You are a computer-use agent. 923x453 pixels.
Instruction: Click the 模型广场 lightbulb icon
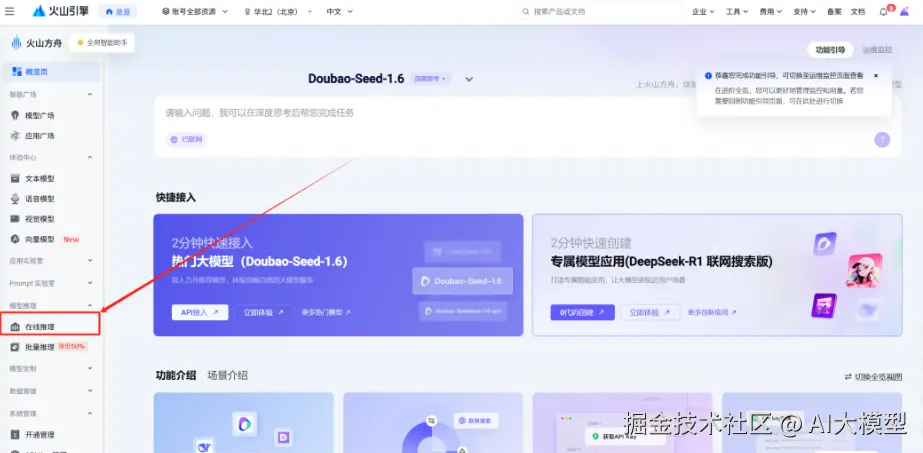point(16,115)
